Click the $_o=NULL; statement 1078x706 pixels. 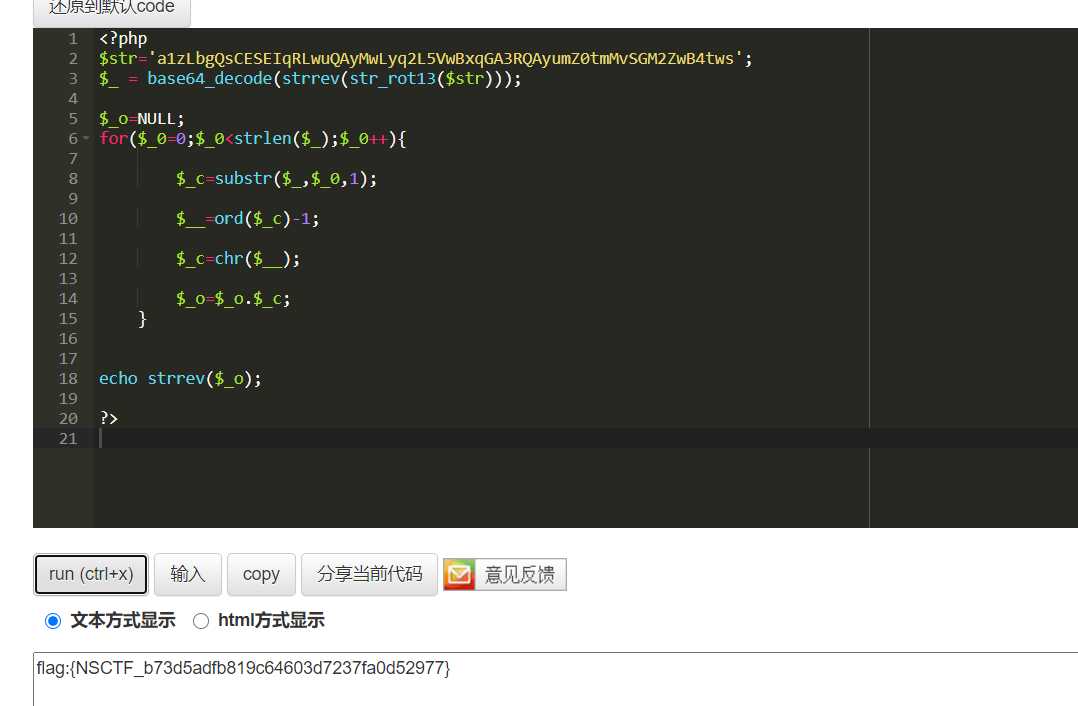142,119
